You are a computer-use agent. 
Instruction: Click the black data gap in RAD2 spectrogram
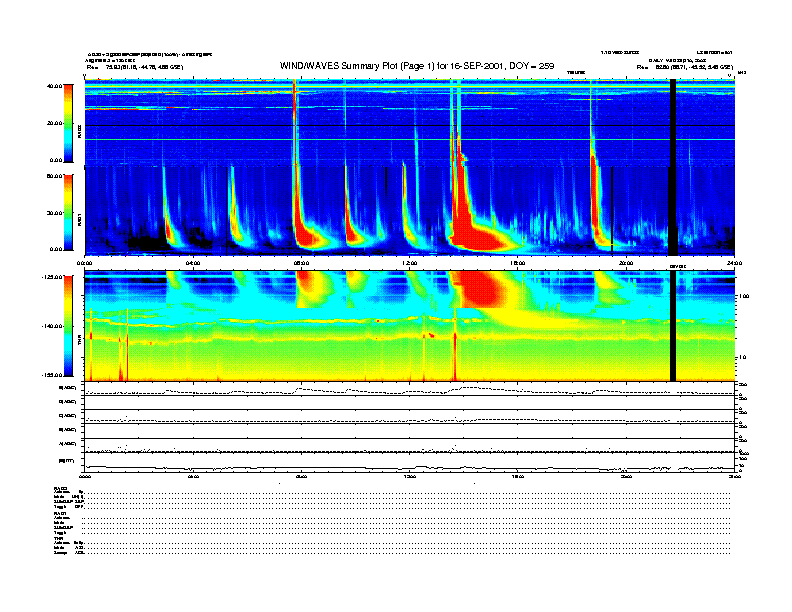pos(673,122)
